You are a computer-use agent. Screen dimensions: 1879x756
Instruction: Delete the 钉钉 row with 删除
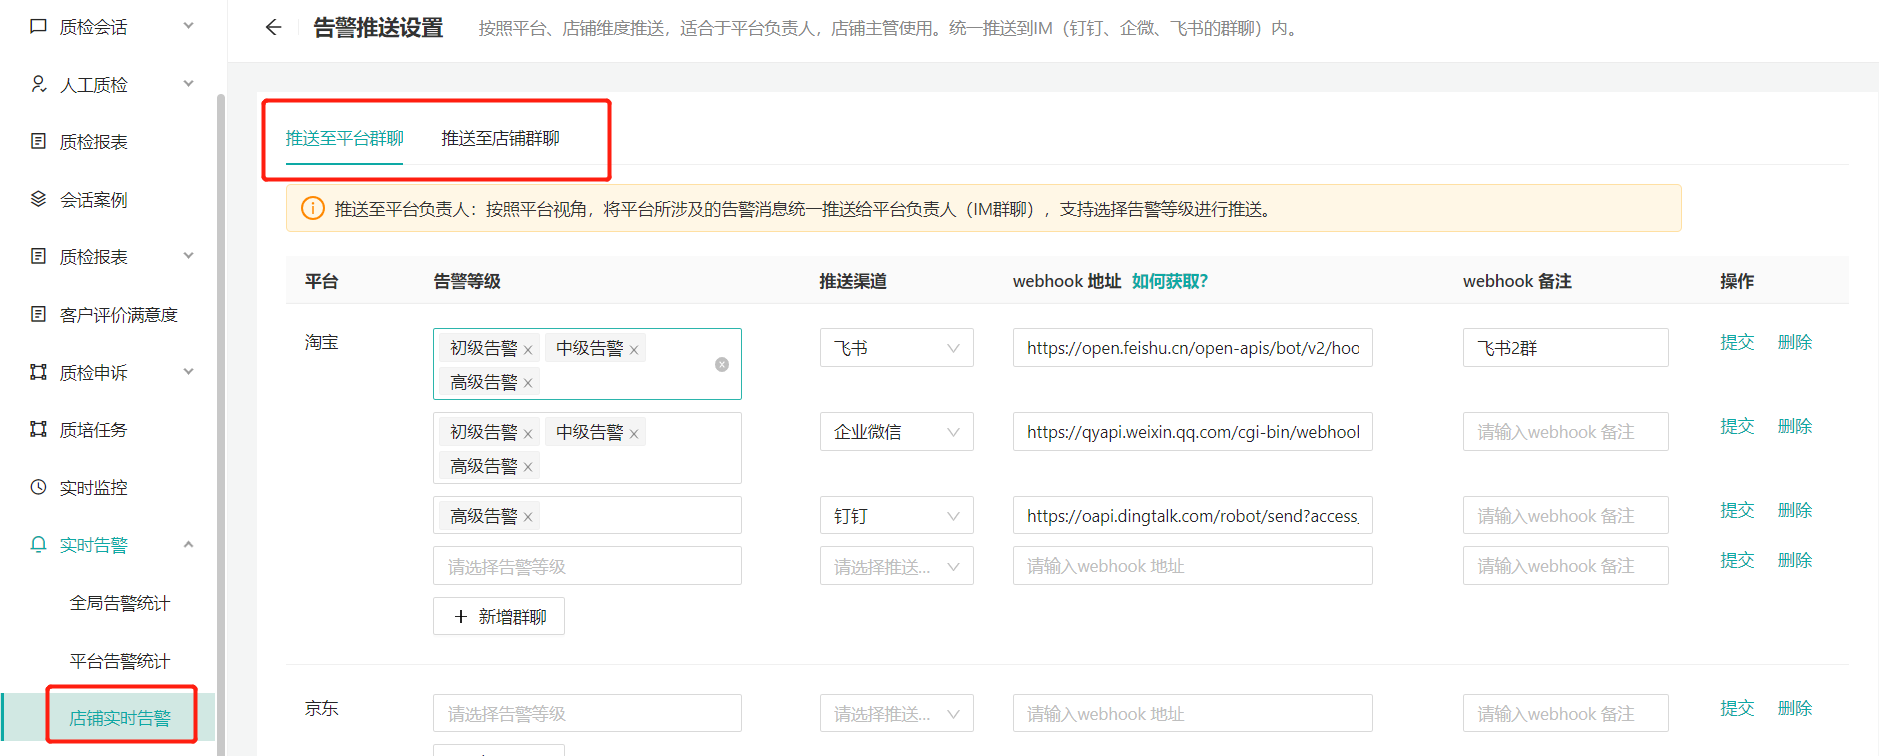1795,510
